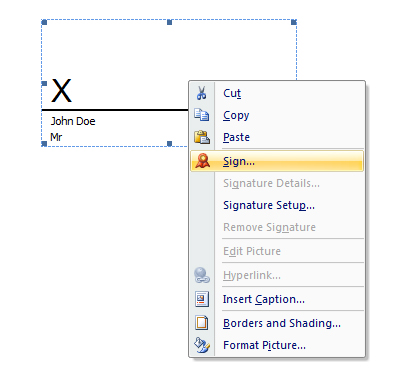This screenshot has width=412, height=376.
Task: Click the Mr title text under signature
Action: point(56,137)
